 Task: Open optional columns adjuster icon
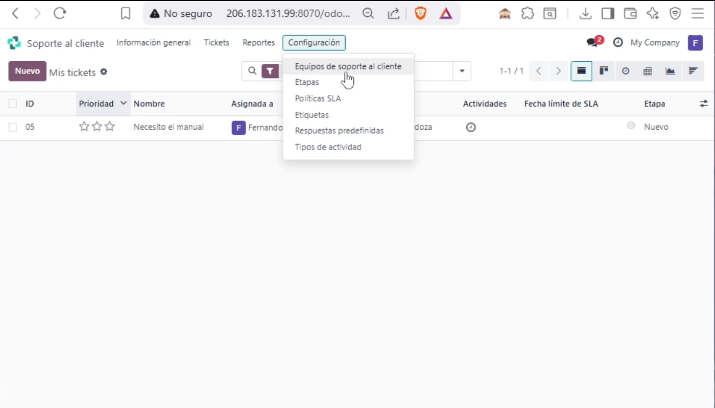pyautogui.click(x=704, y=104)
